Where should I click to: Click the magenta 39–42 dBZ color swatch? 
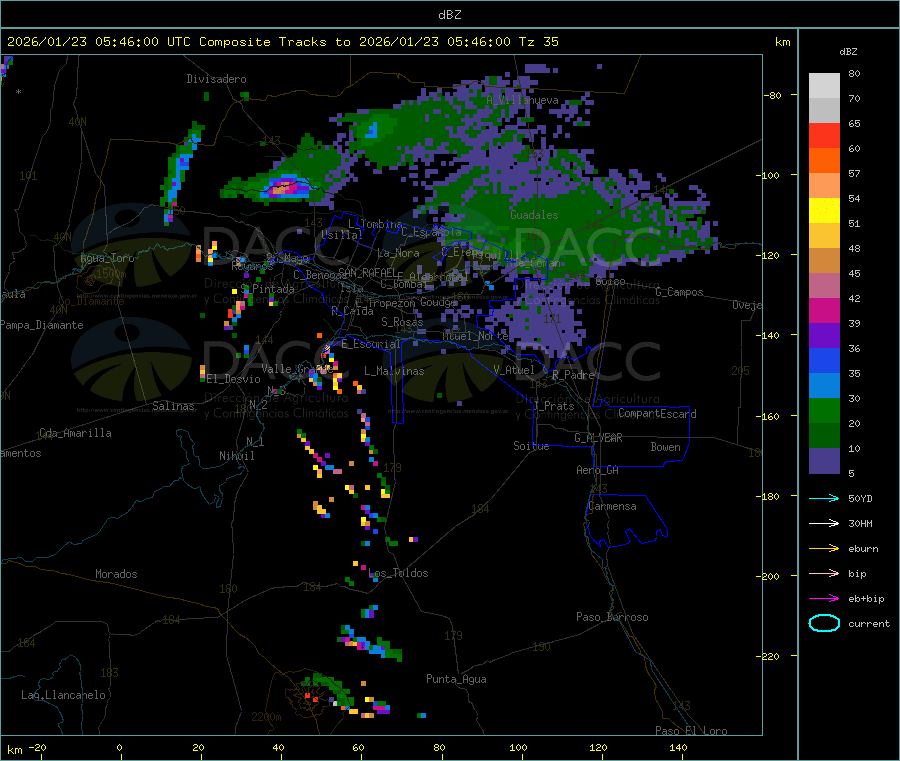pos(824,310)
